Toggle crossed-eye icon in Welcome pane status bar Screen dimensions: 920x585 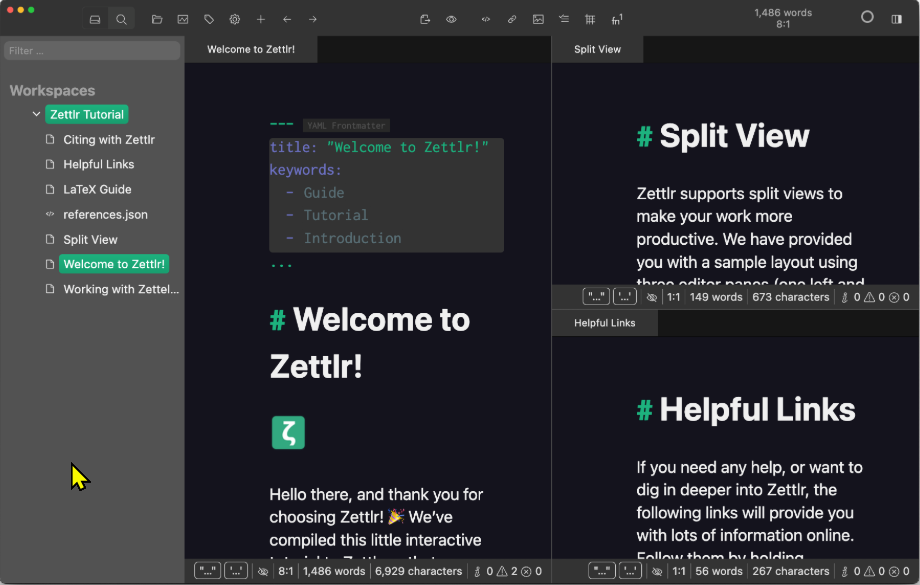[x=263, y=572]
